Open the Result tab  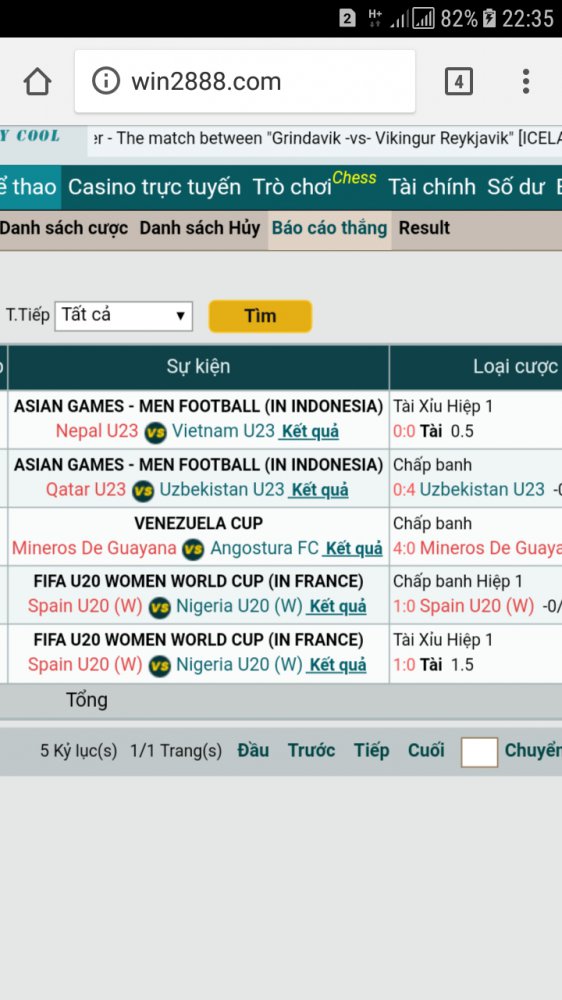(x=424, y=228)
